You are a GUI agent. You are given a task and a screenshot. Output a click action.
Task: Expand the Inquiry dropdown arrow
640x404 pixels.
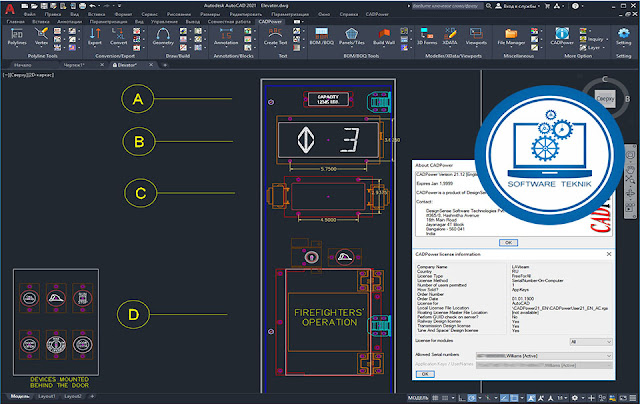click(607, 40)
